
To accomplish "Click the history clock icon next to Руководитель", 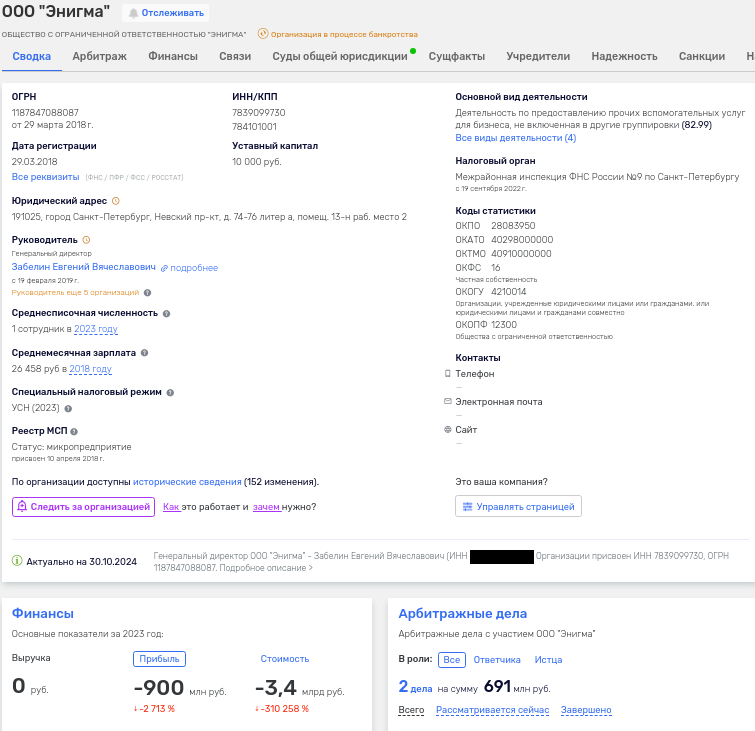I will (86, 240).
